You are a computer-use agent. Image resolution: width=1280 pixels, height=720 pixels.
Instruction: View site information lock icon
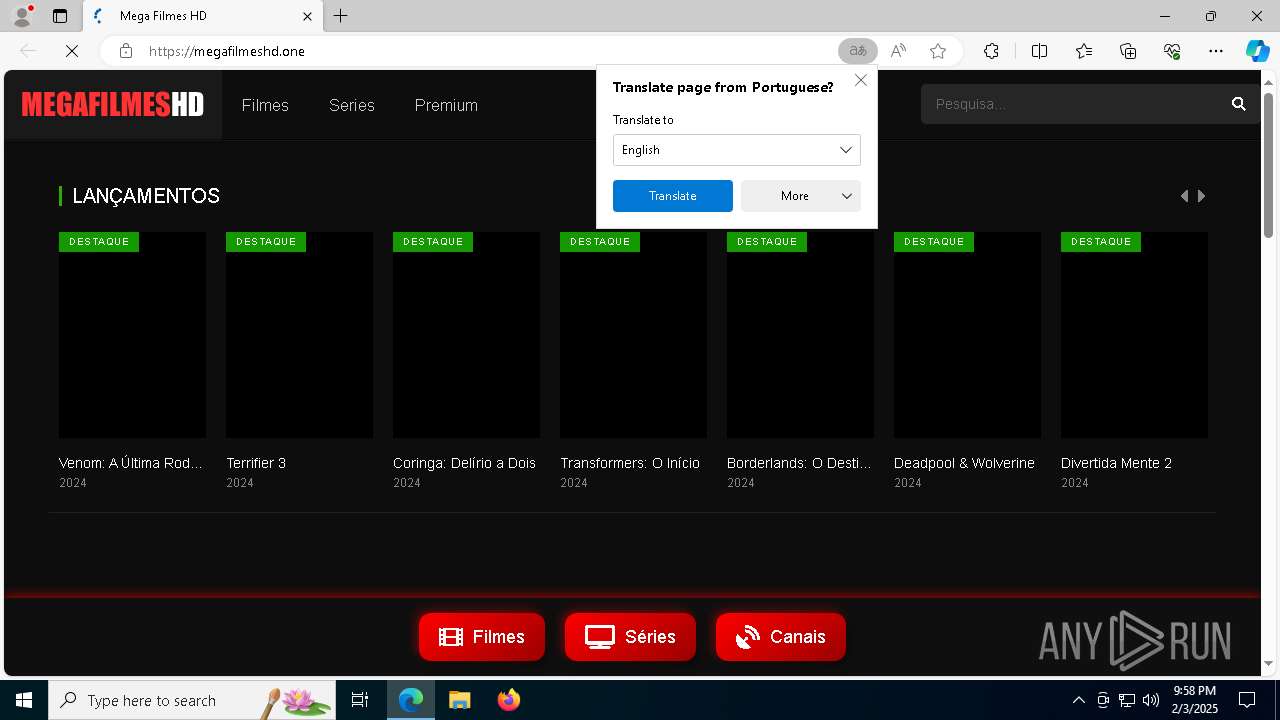(126, 51)
